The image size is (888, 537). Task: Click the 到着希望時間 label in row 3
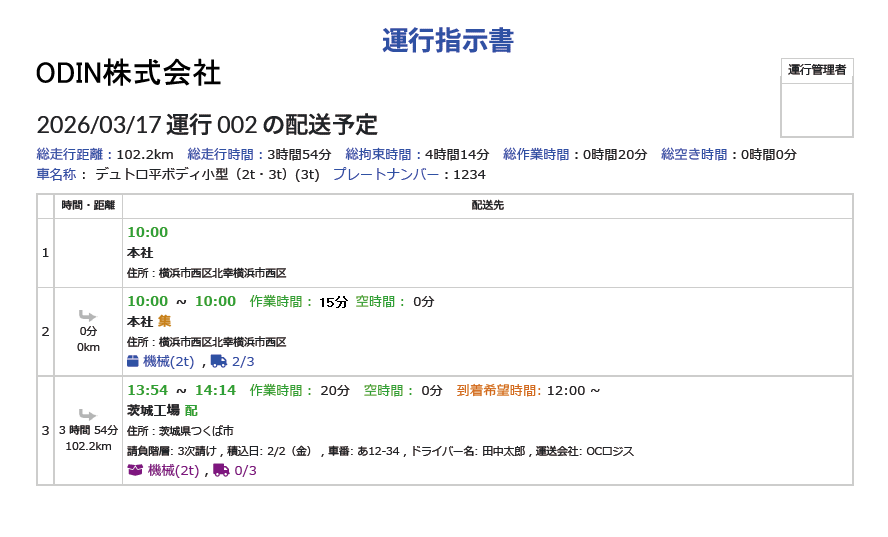(x=498, y=390)
